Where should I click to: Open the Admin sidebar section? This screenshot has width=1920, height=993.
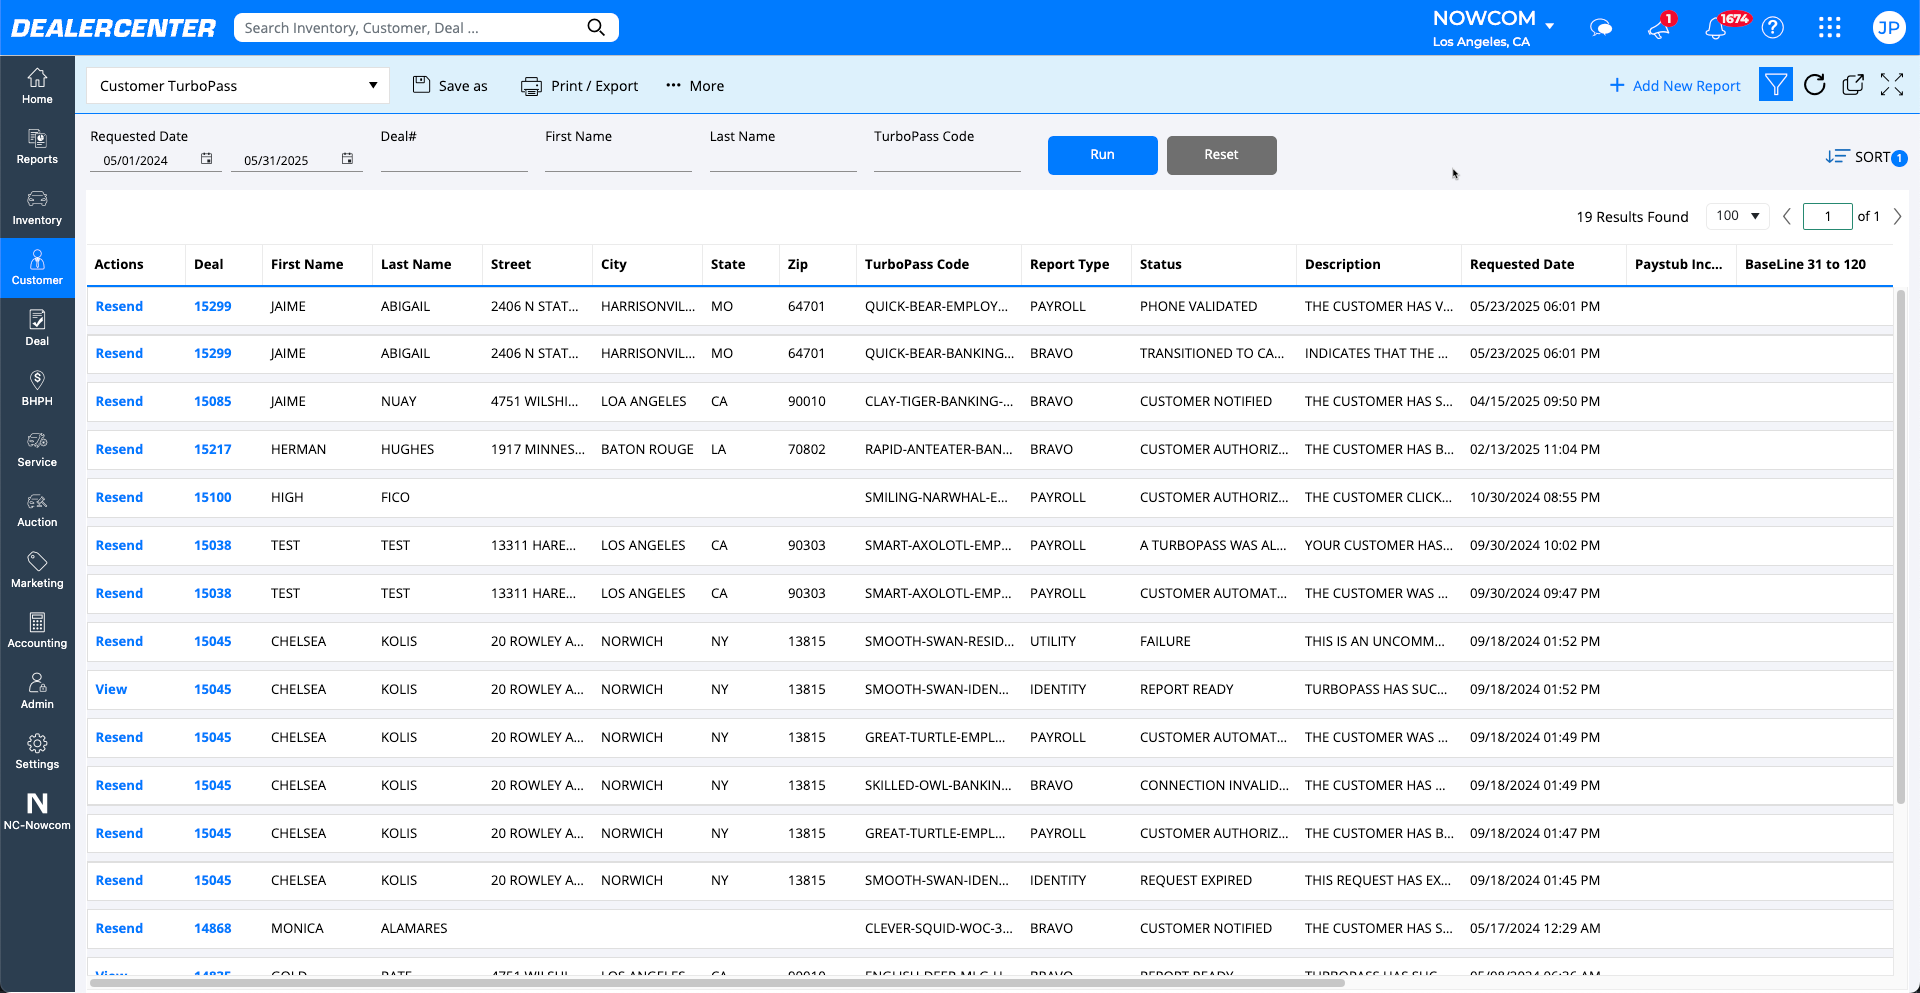[37, 691]
